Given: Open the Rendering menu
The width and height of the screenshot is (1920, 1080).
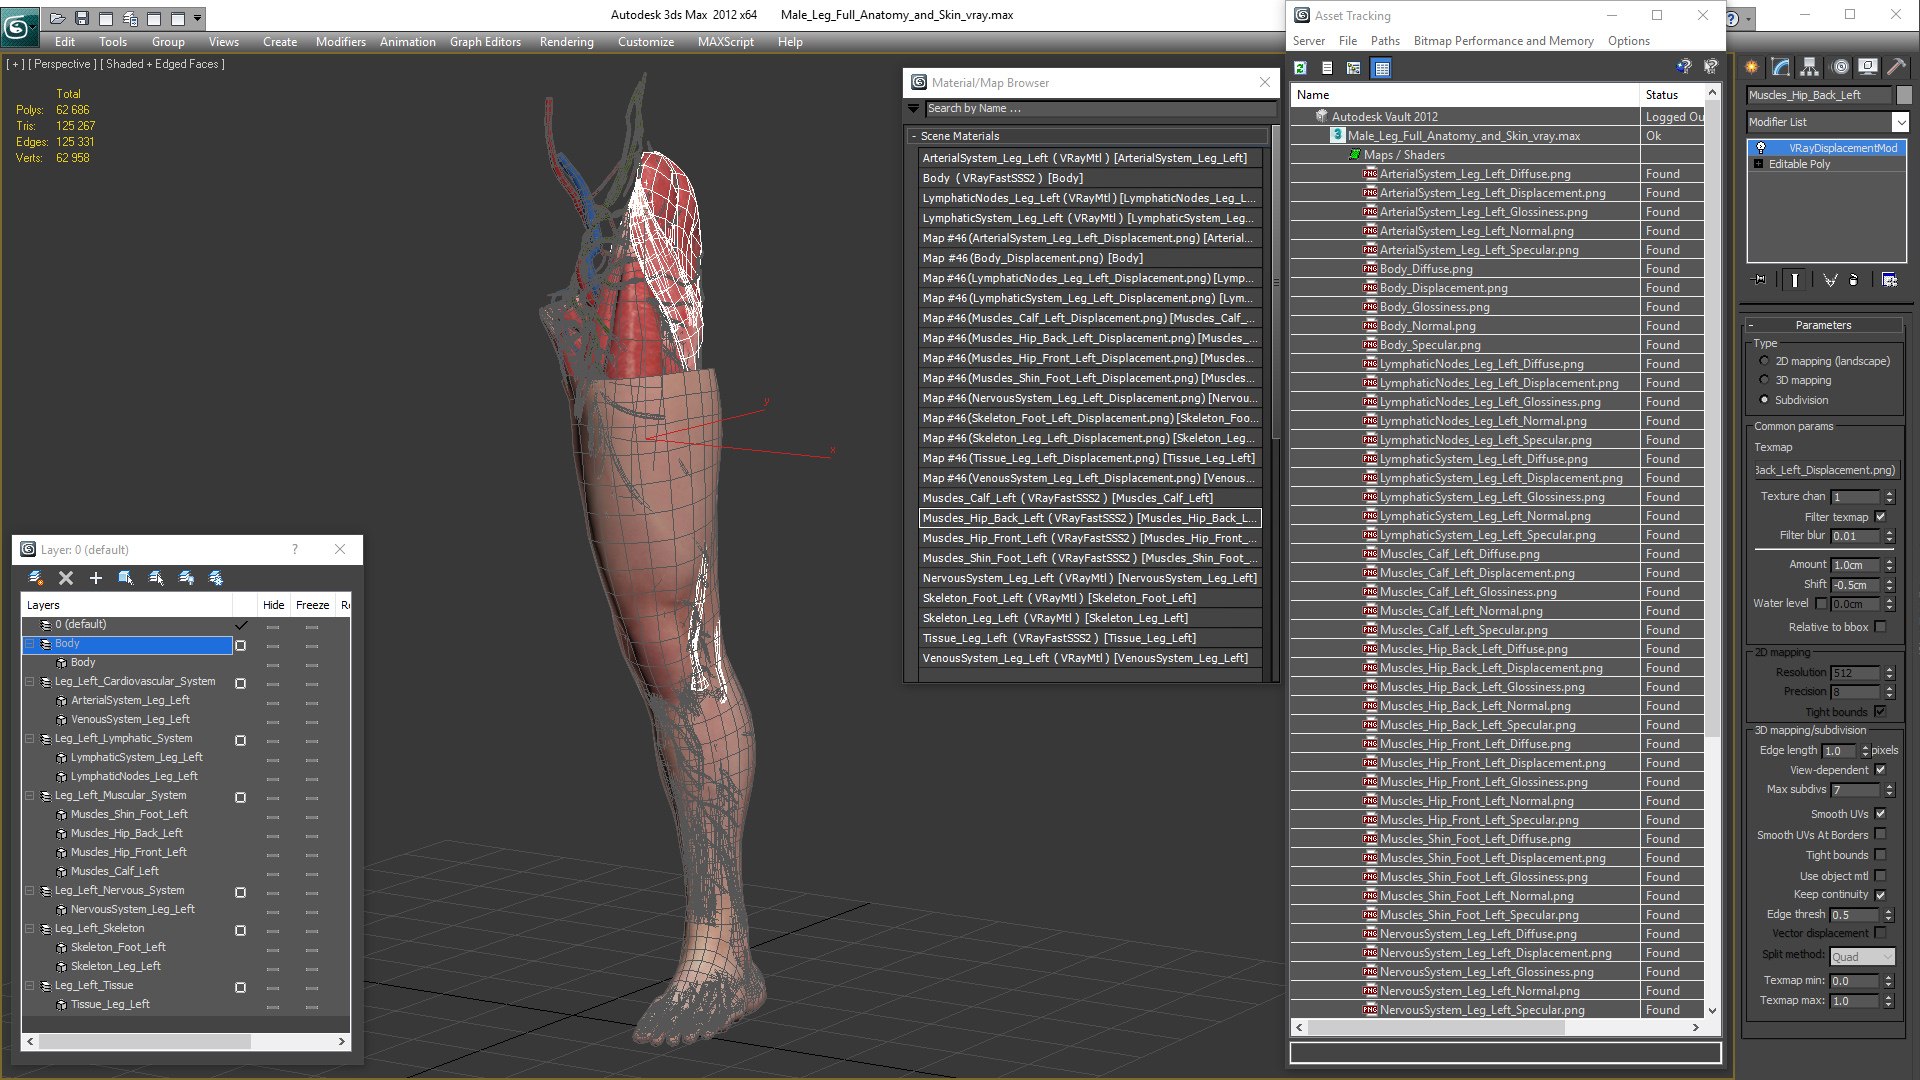Looking at the screenshot, I should 566,42.
